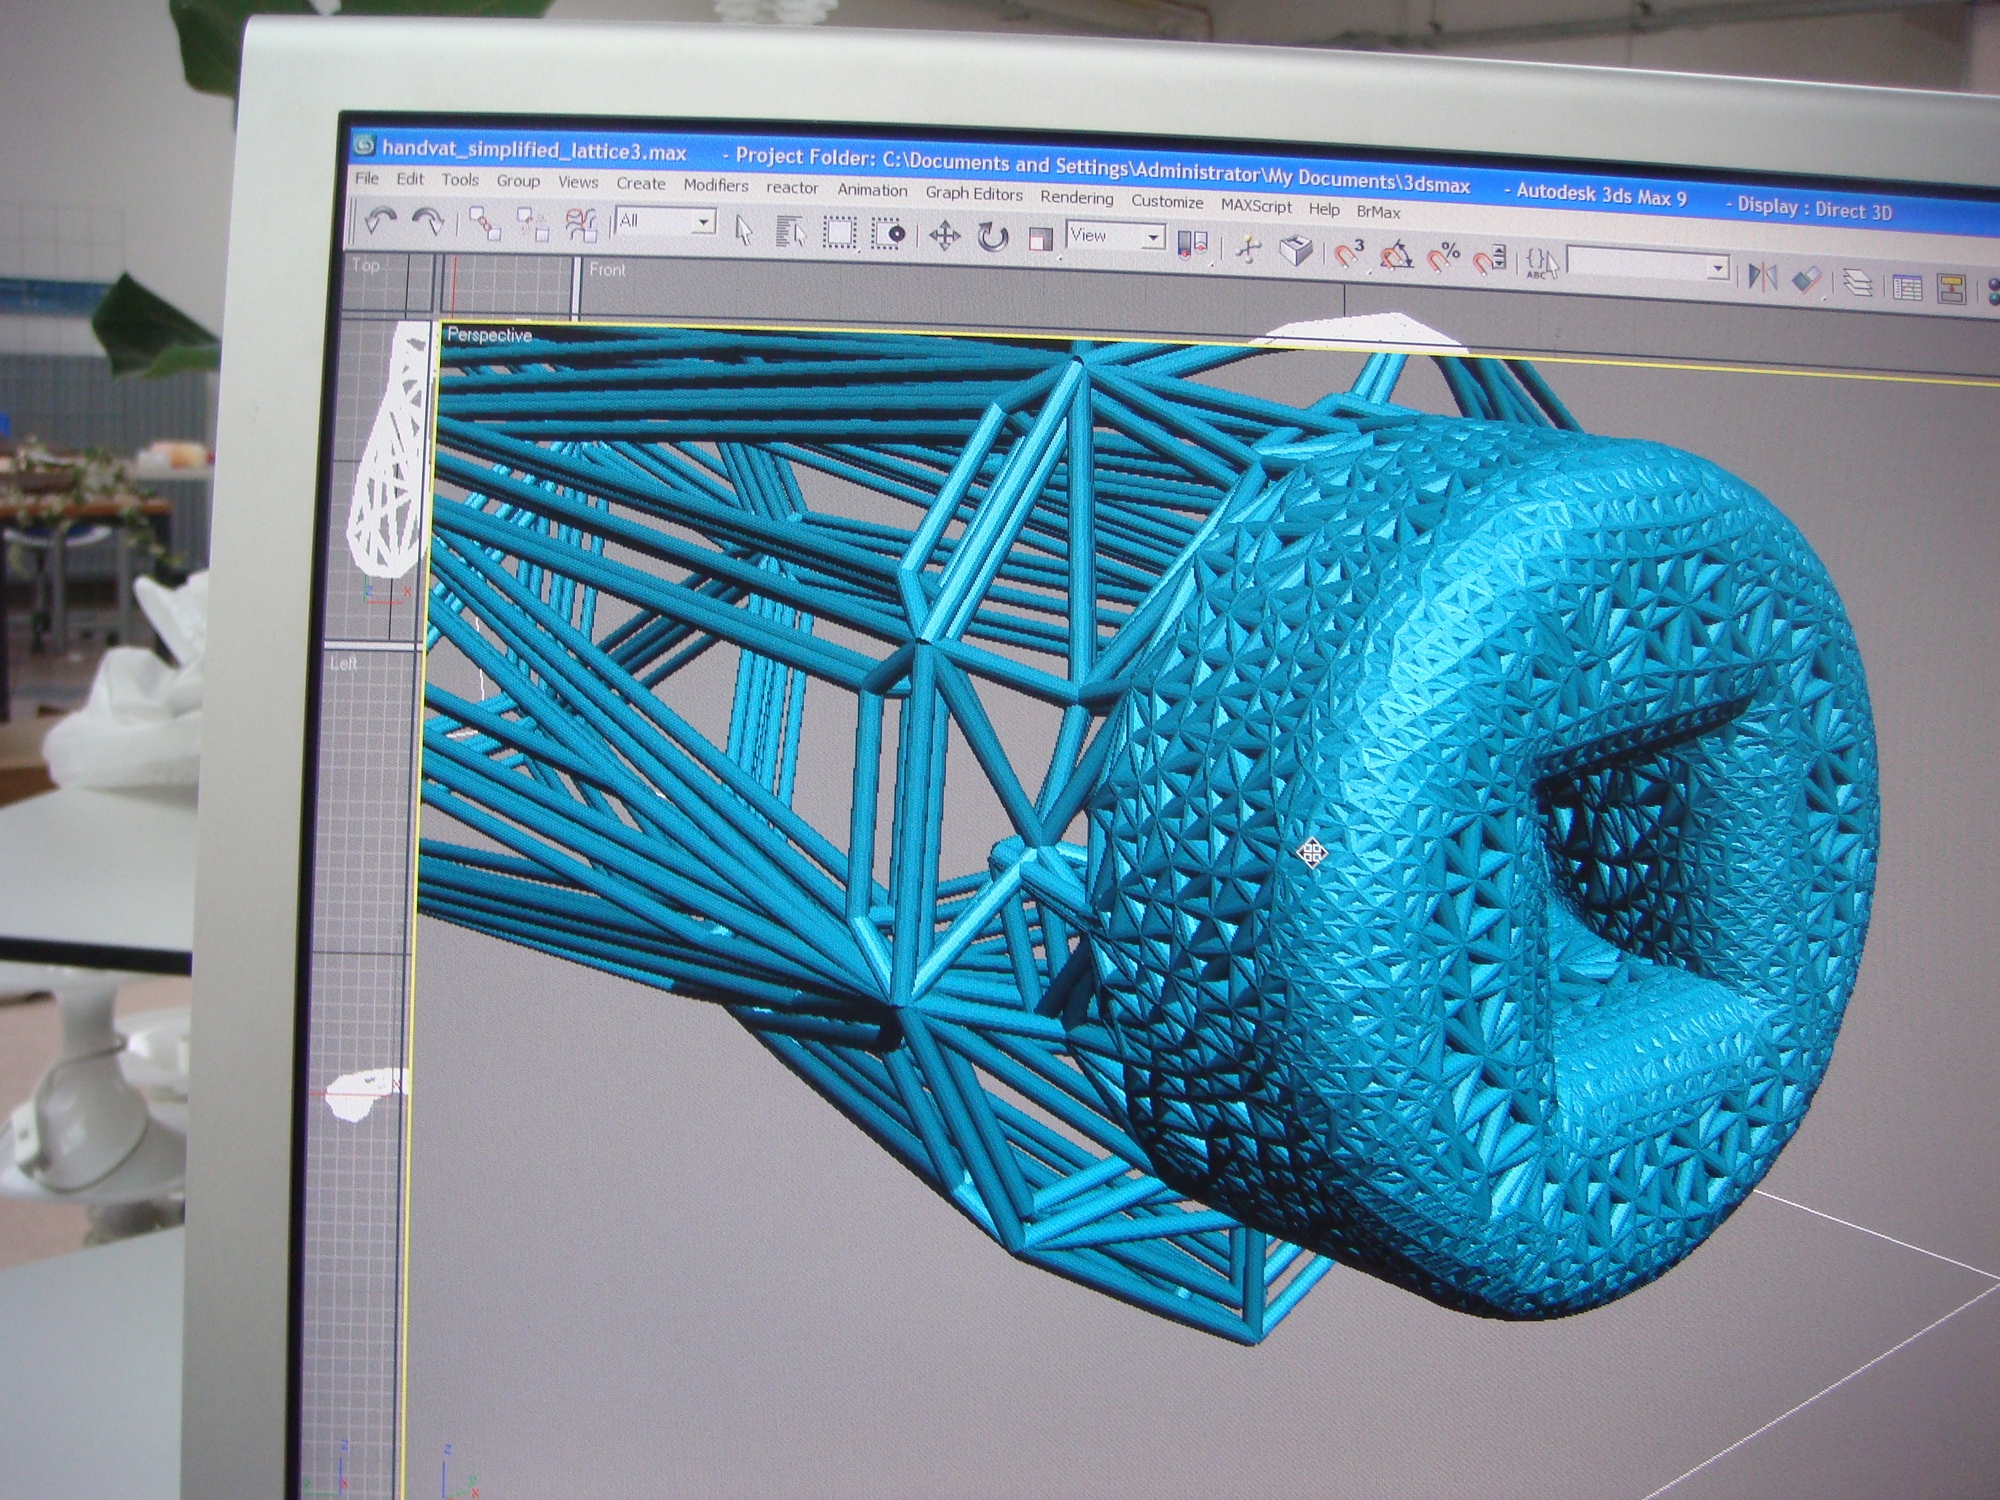Click the Perspective viewport label
This screenshot has width=2000, height=1500.
tap(489, 335)
